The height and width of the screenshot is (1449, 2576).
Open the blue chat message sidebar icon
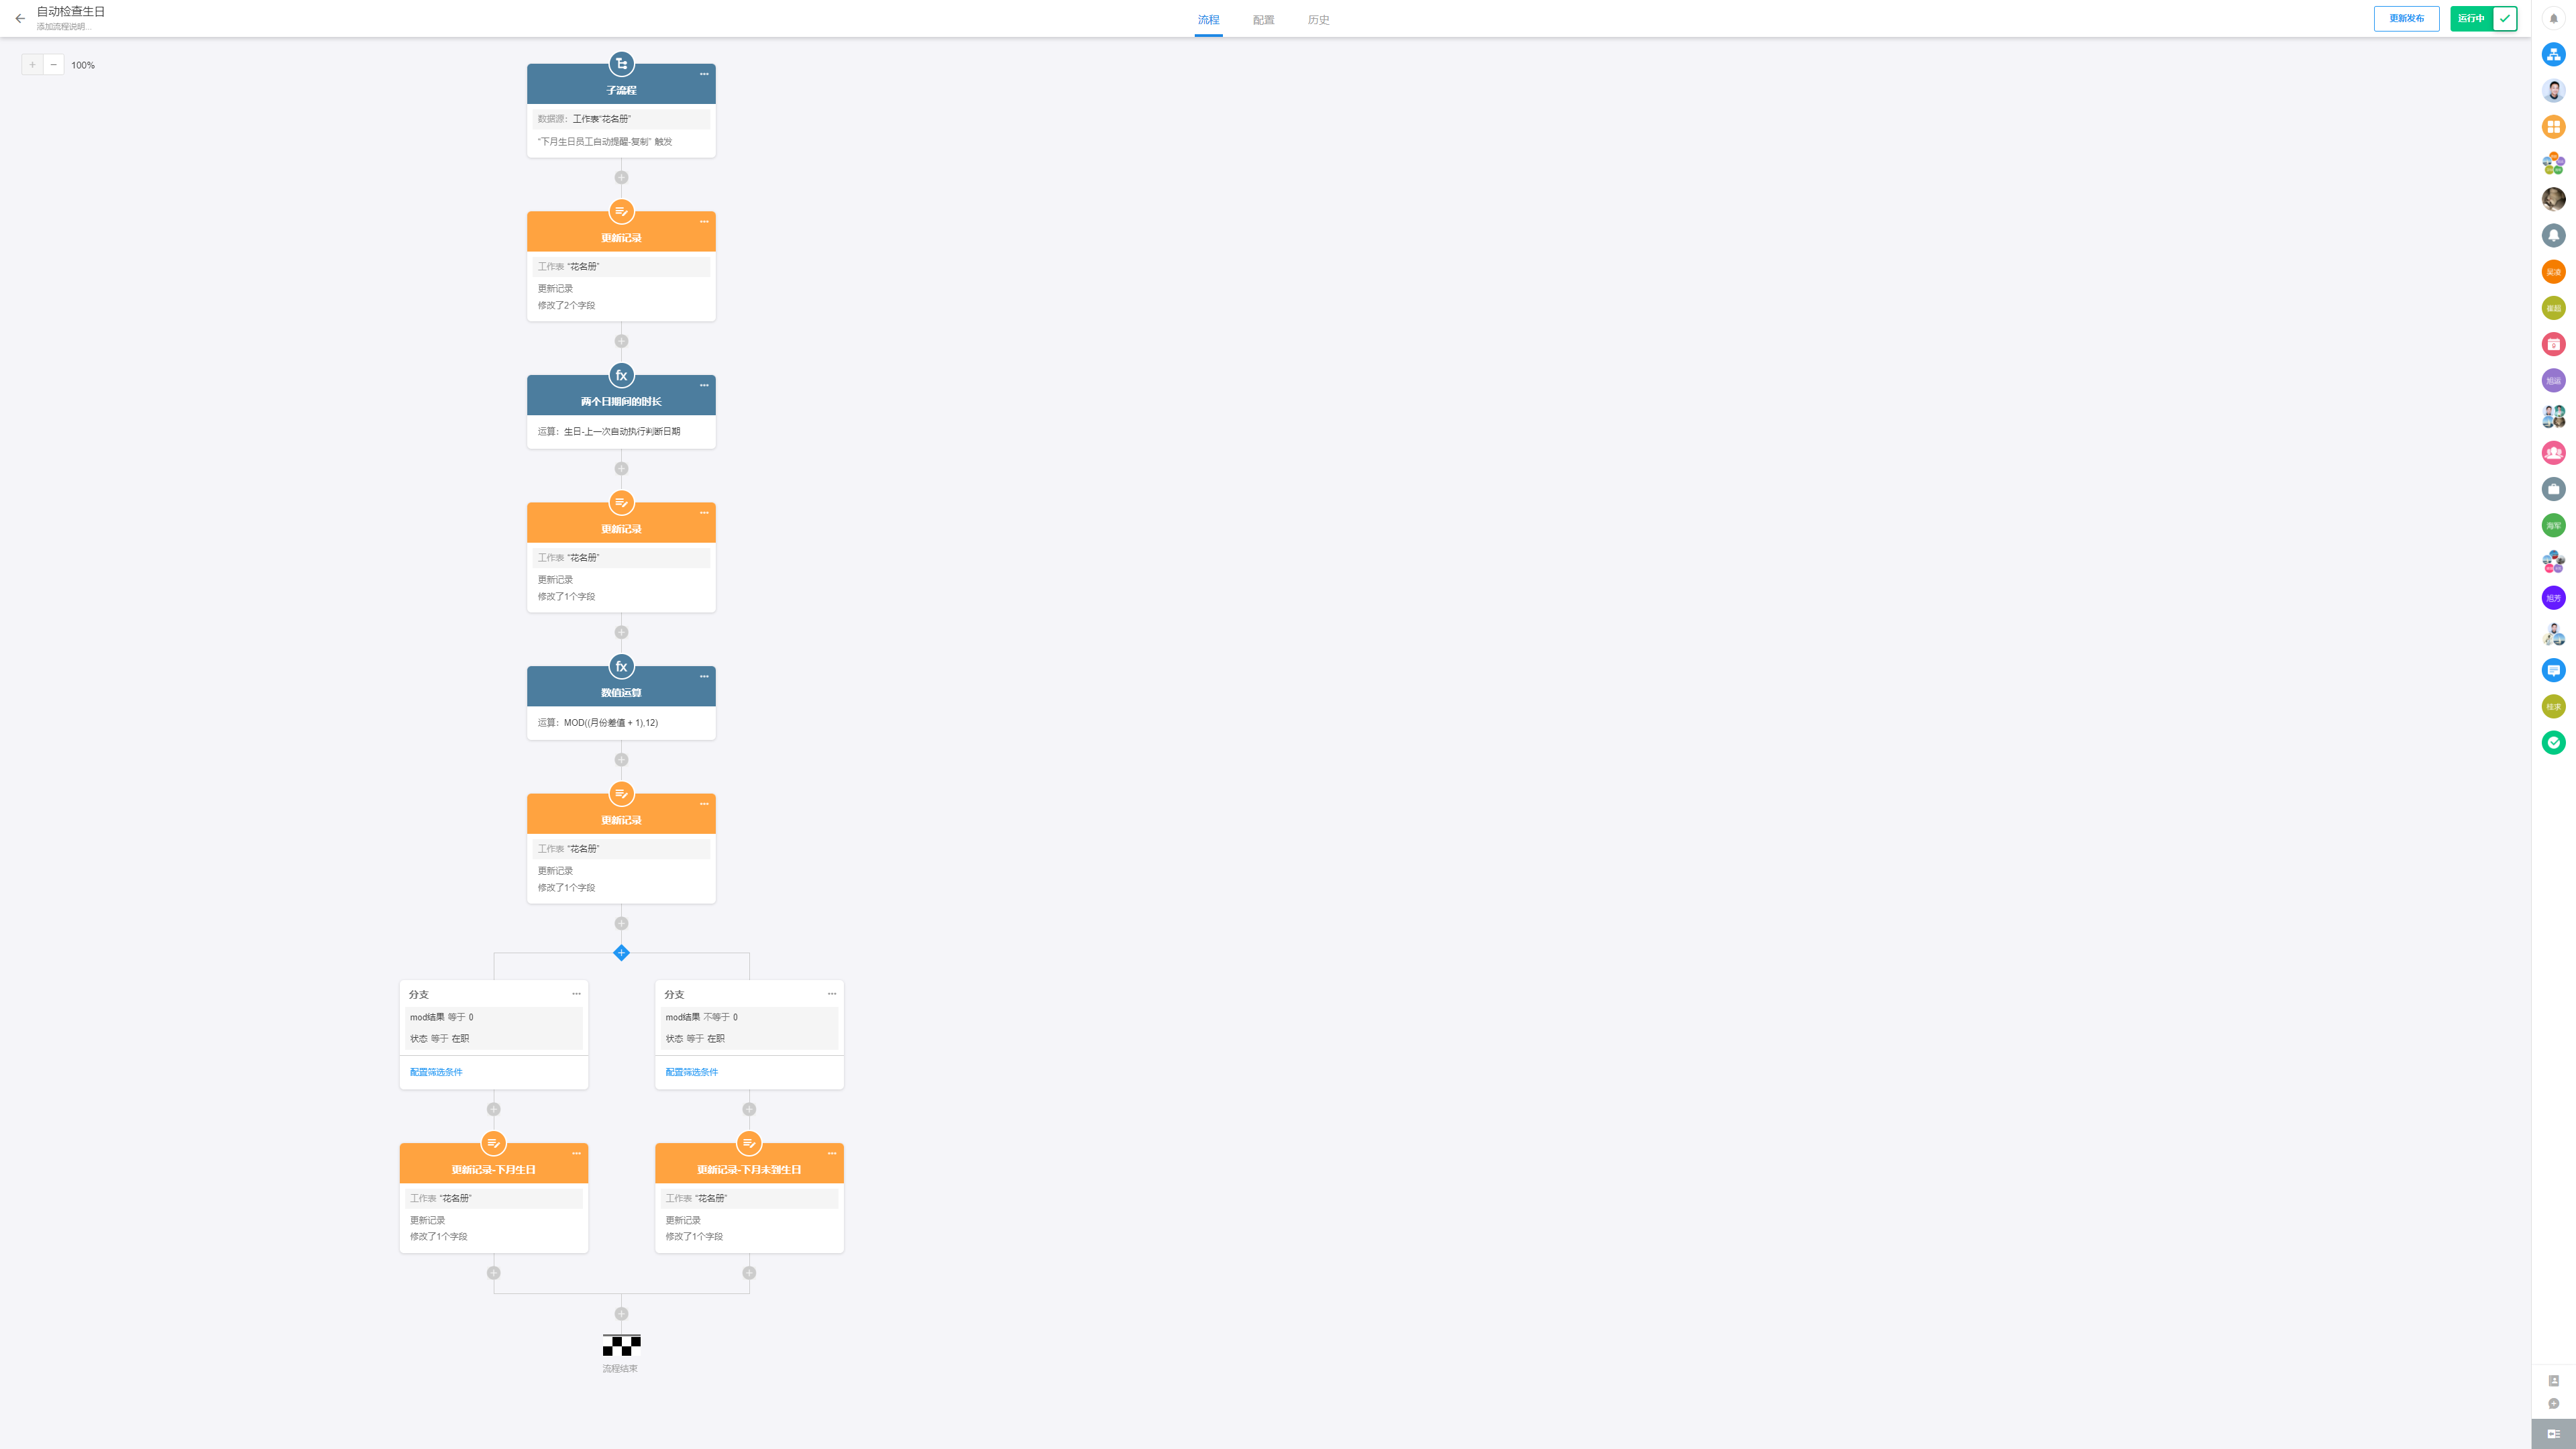(2553, 671)
